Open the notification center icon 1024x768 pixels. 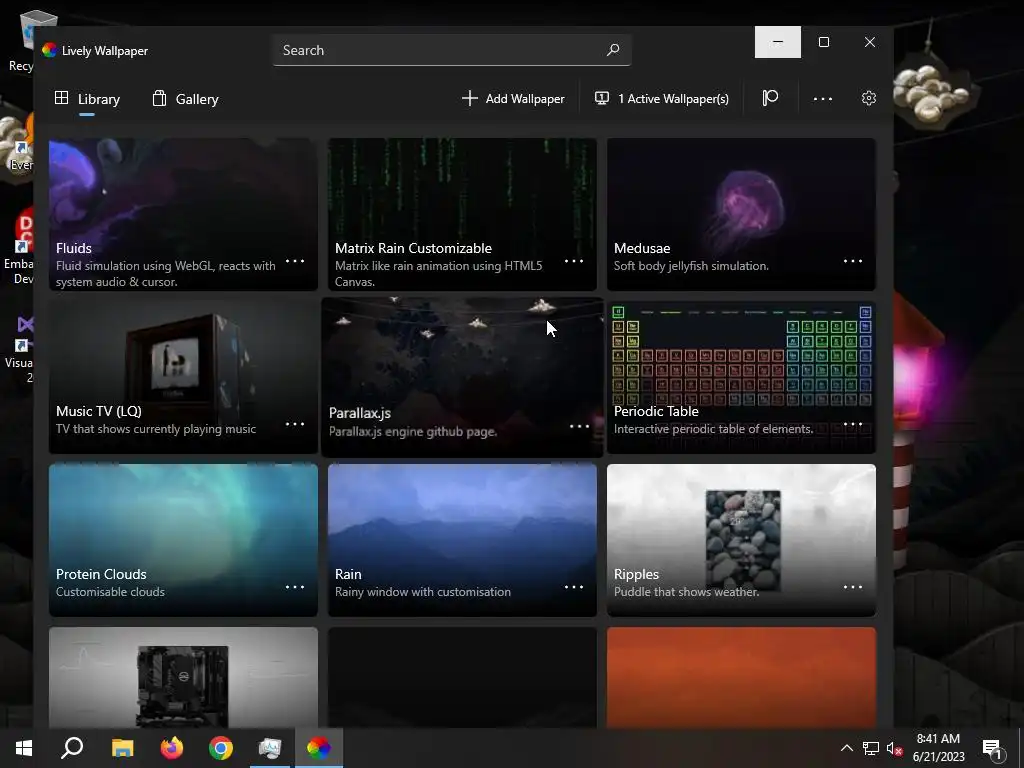[993, 749]
